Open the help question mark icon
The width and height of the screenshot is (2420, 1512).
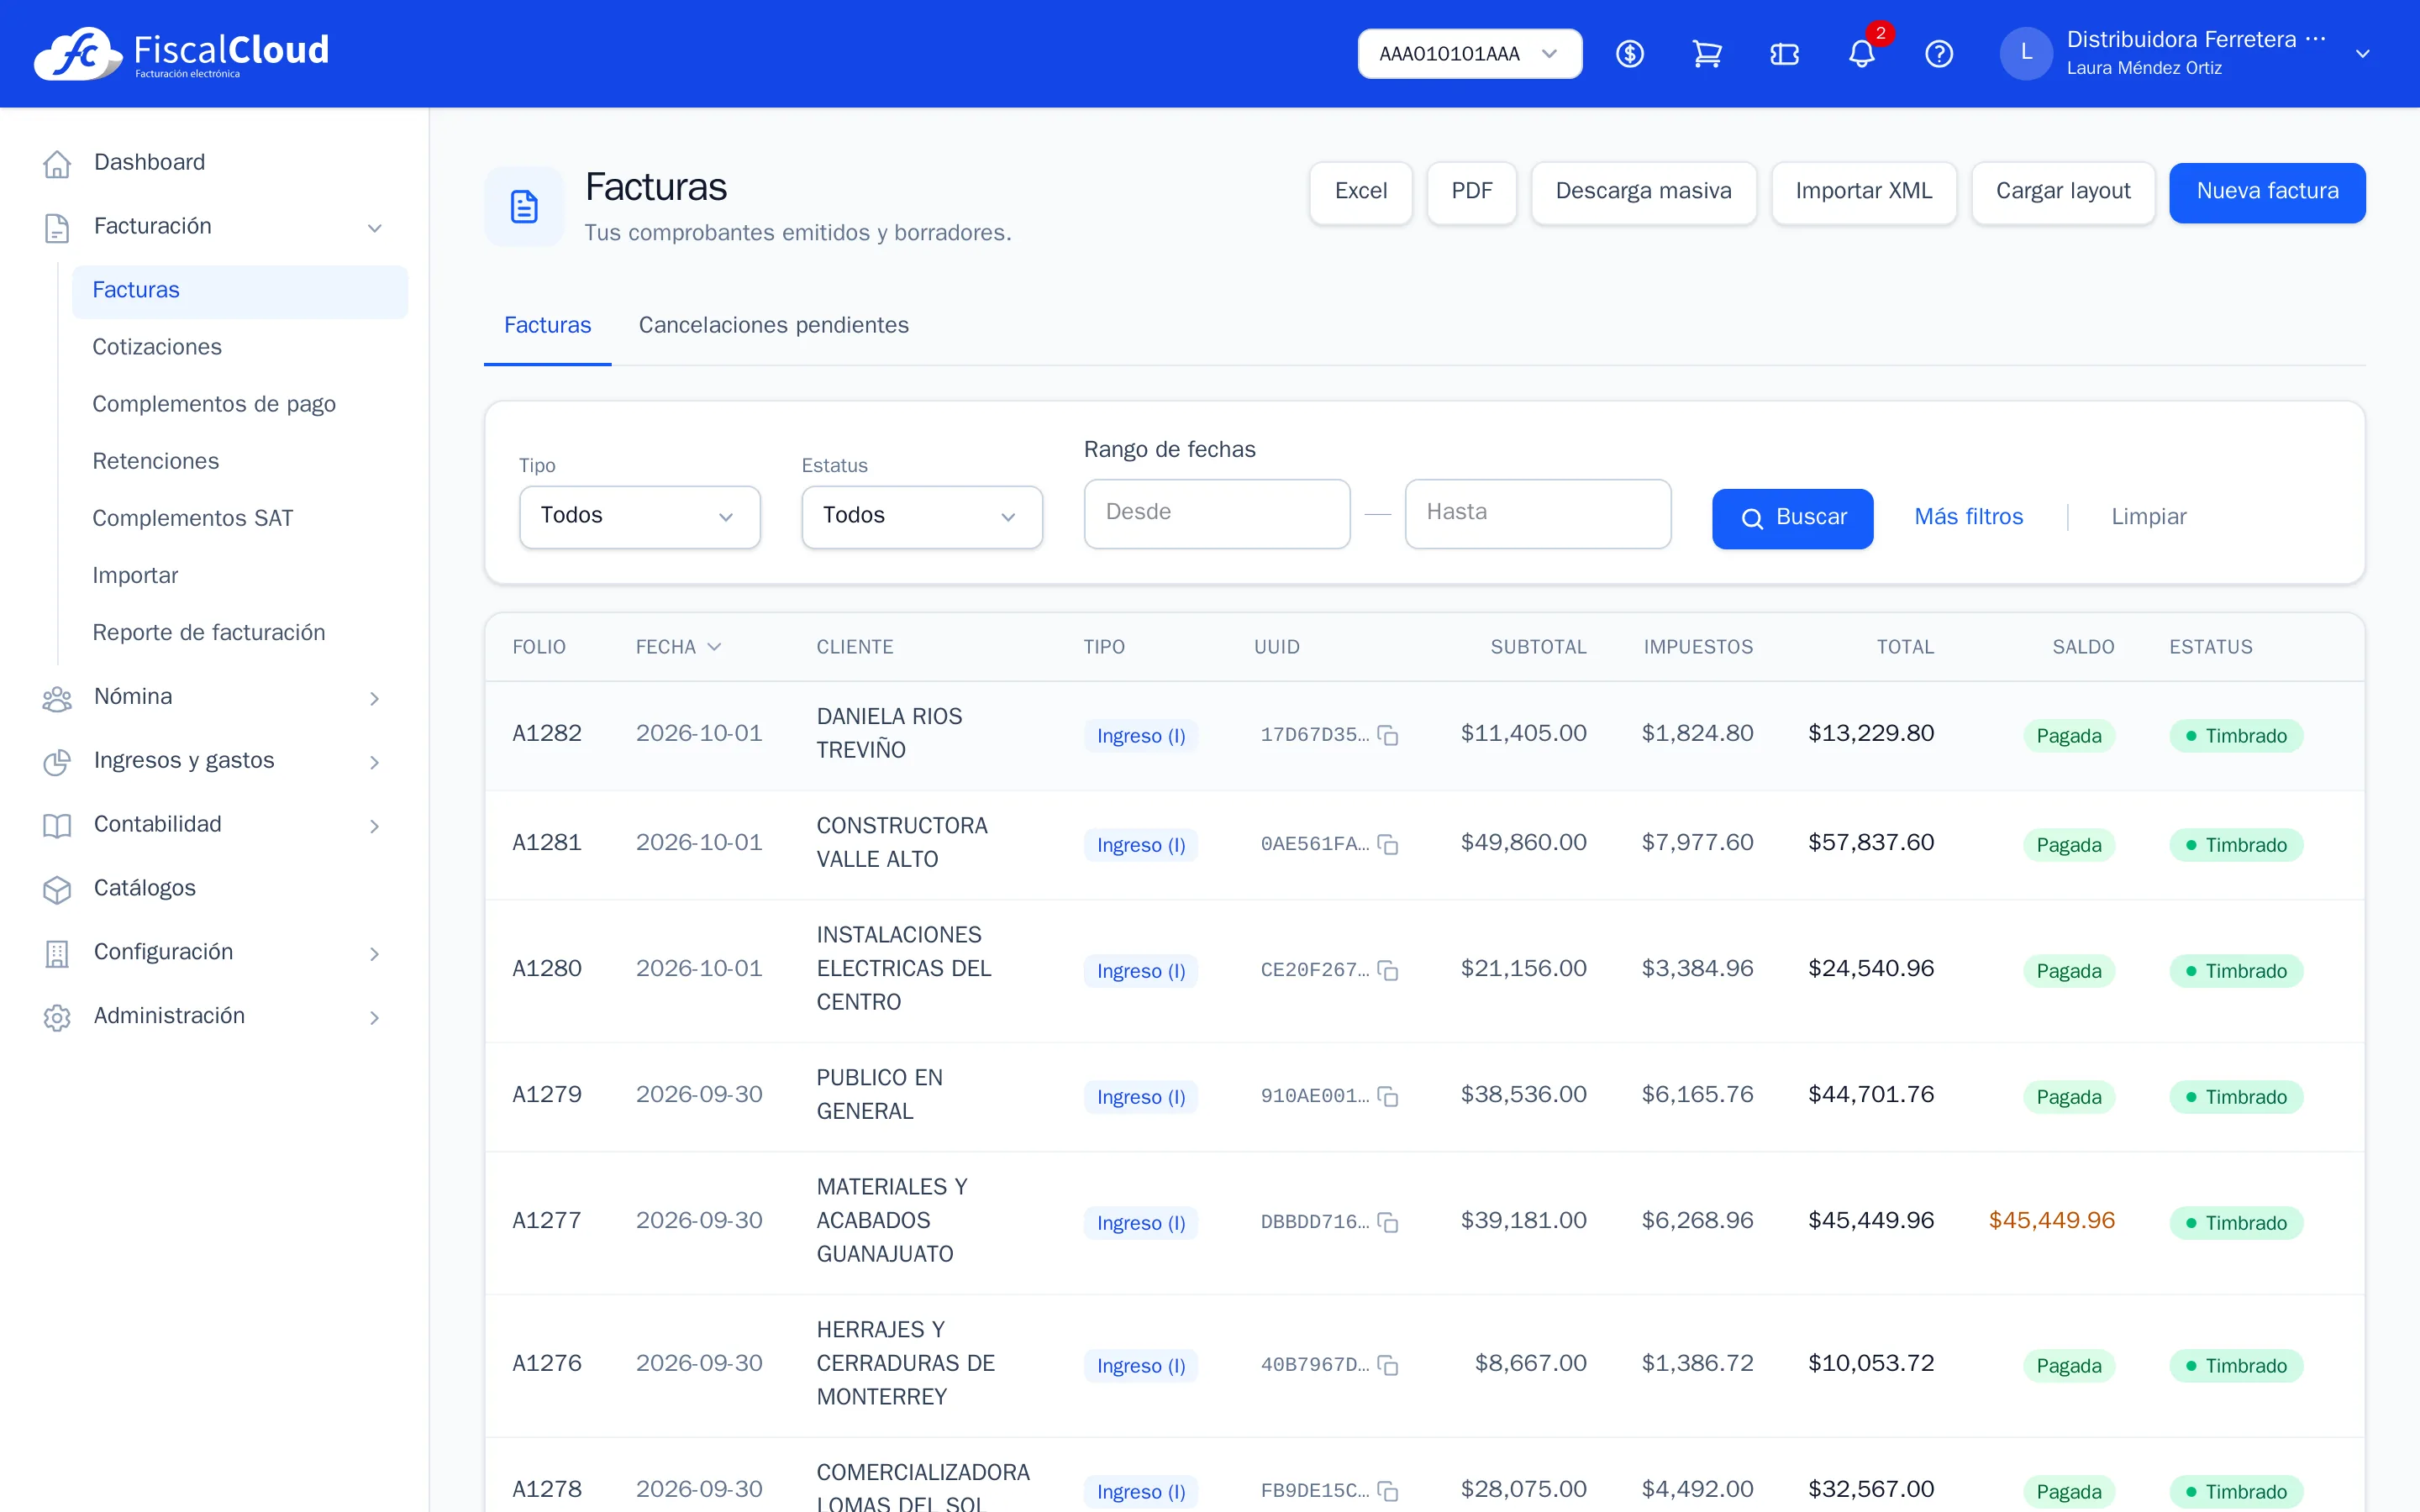(1939, 54)
